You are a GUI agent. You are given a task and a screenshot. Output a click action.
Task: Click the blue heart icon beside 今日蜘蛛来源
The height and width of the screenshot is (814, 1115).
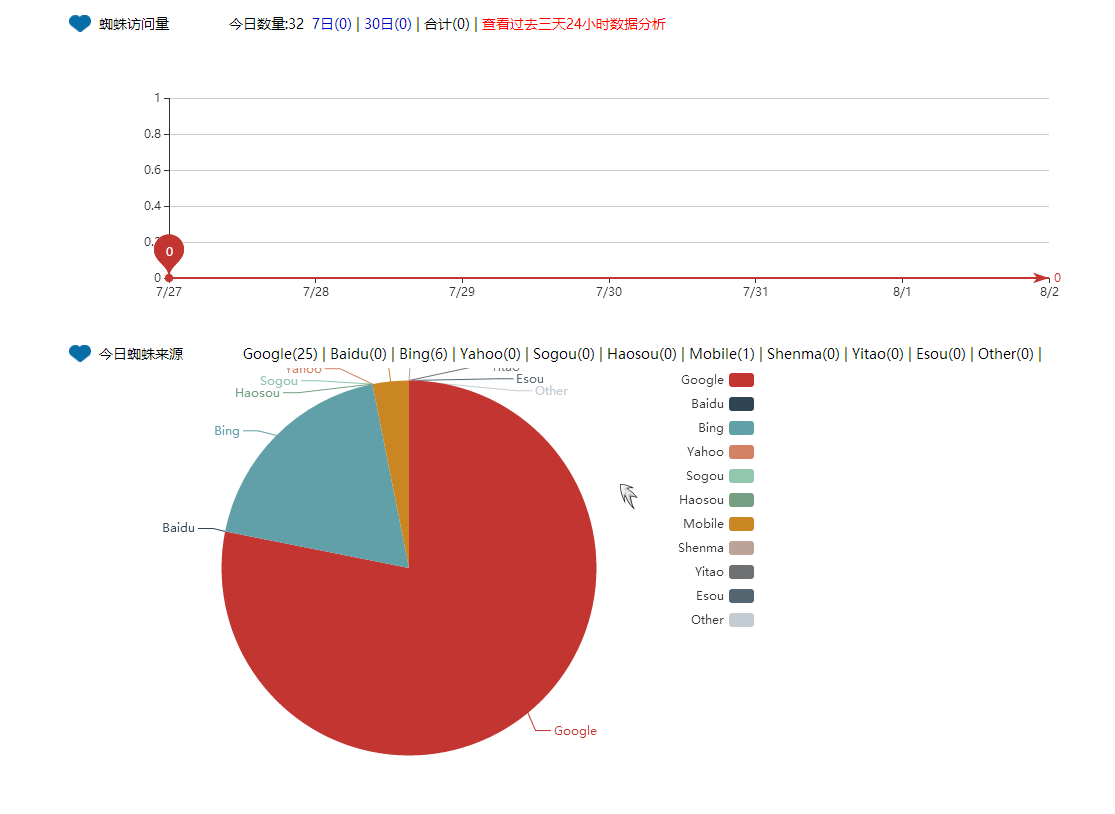tap(80, 354)
